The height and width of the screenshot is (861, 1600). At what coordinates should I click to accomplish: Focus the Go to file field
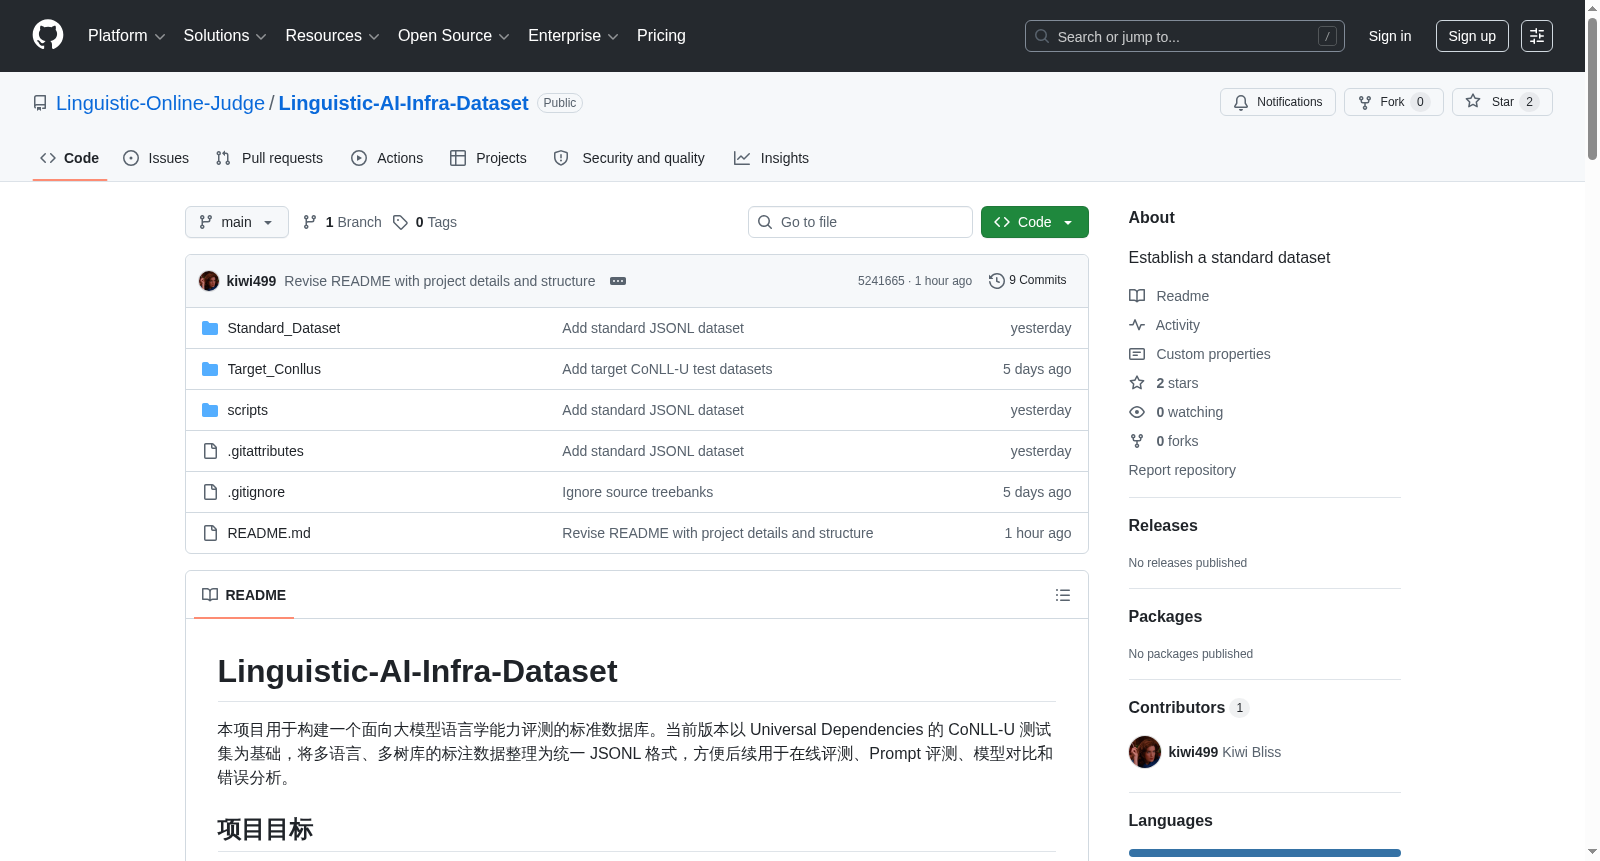click(860, 222)
